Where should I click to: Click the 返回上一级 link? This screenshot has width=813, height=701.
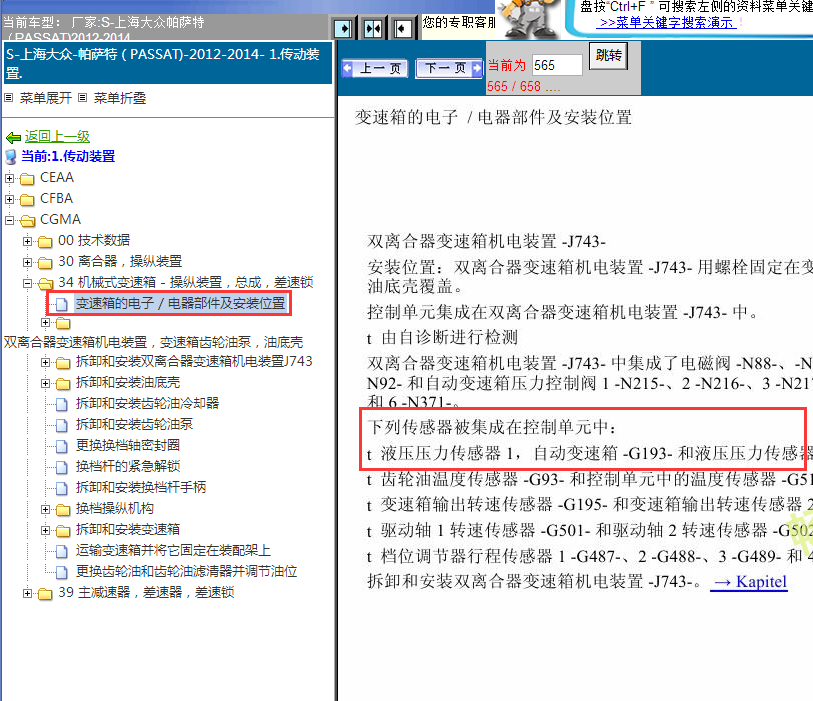pyautogui.click(x=57, y=136)
